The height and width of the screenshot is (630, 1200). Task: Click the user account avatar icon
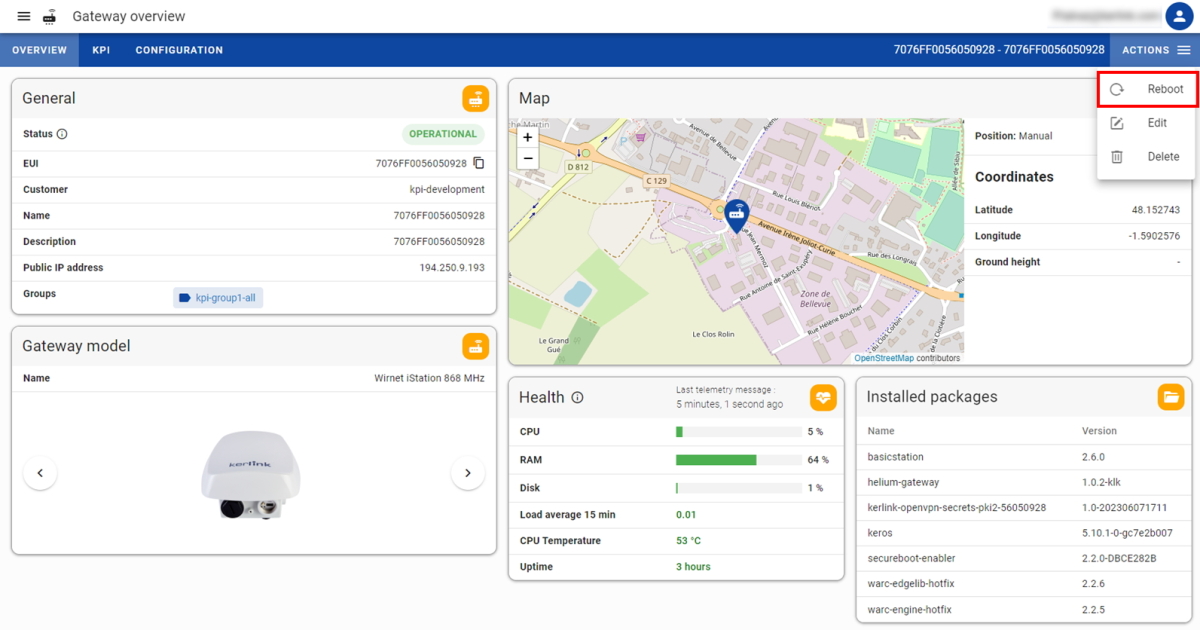[1179, 17]
